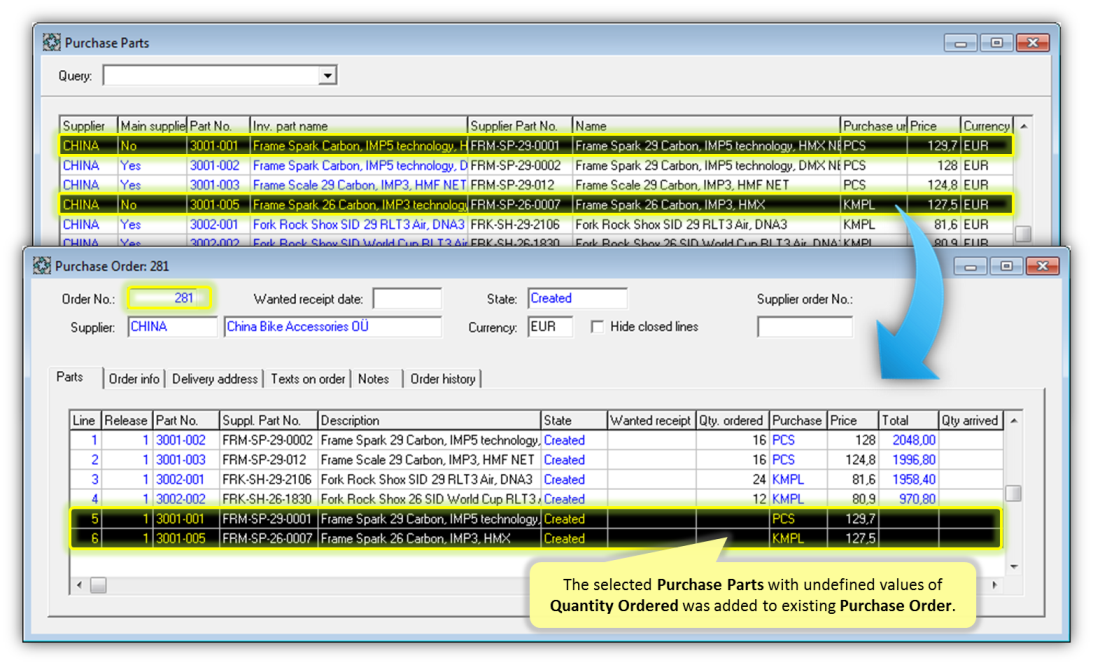Switch to the Order info tab

click(134, 378)
